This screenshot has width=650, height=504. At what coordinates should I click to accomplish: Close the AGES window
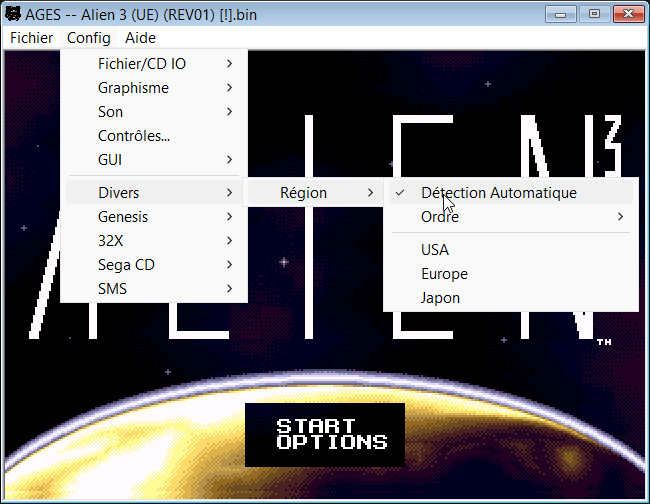[628, 15]
